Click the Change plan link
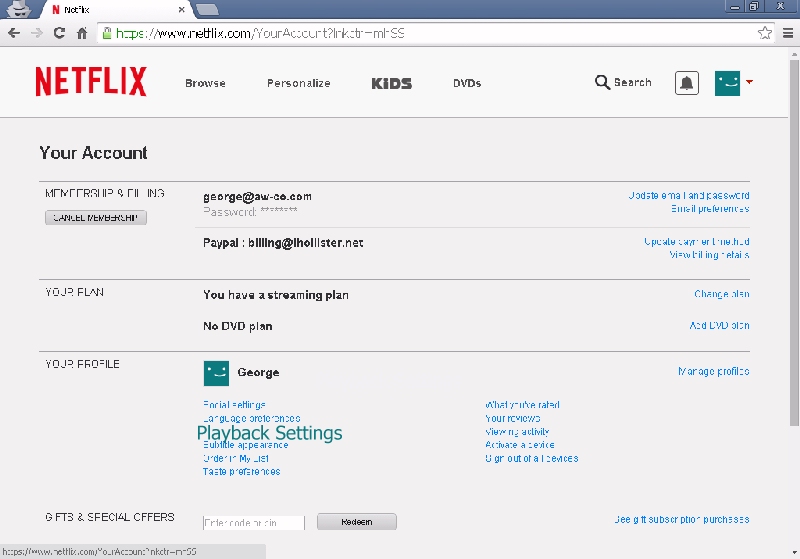 [722, 294]
